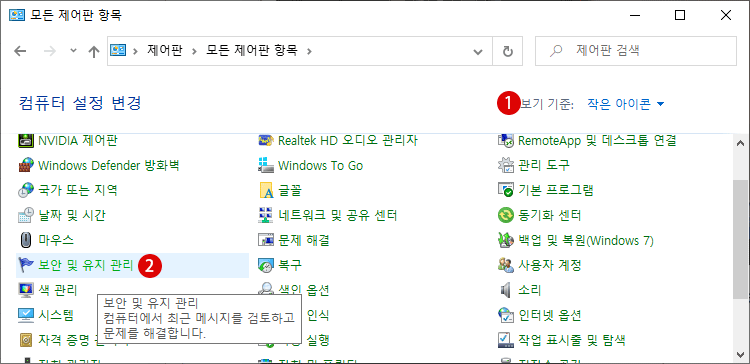The image size is (750, 364).
Task: Open the 색 관리 monitor icon
Action: click(x=25, y=290)
